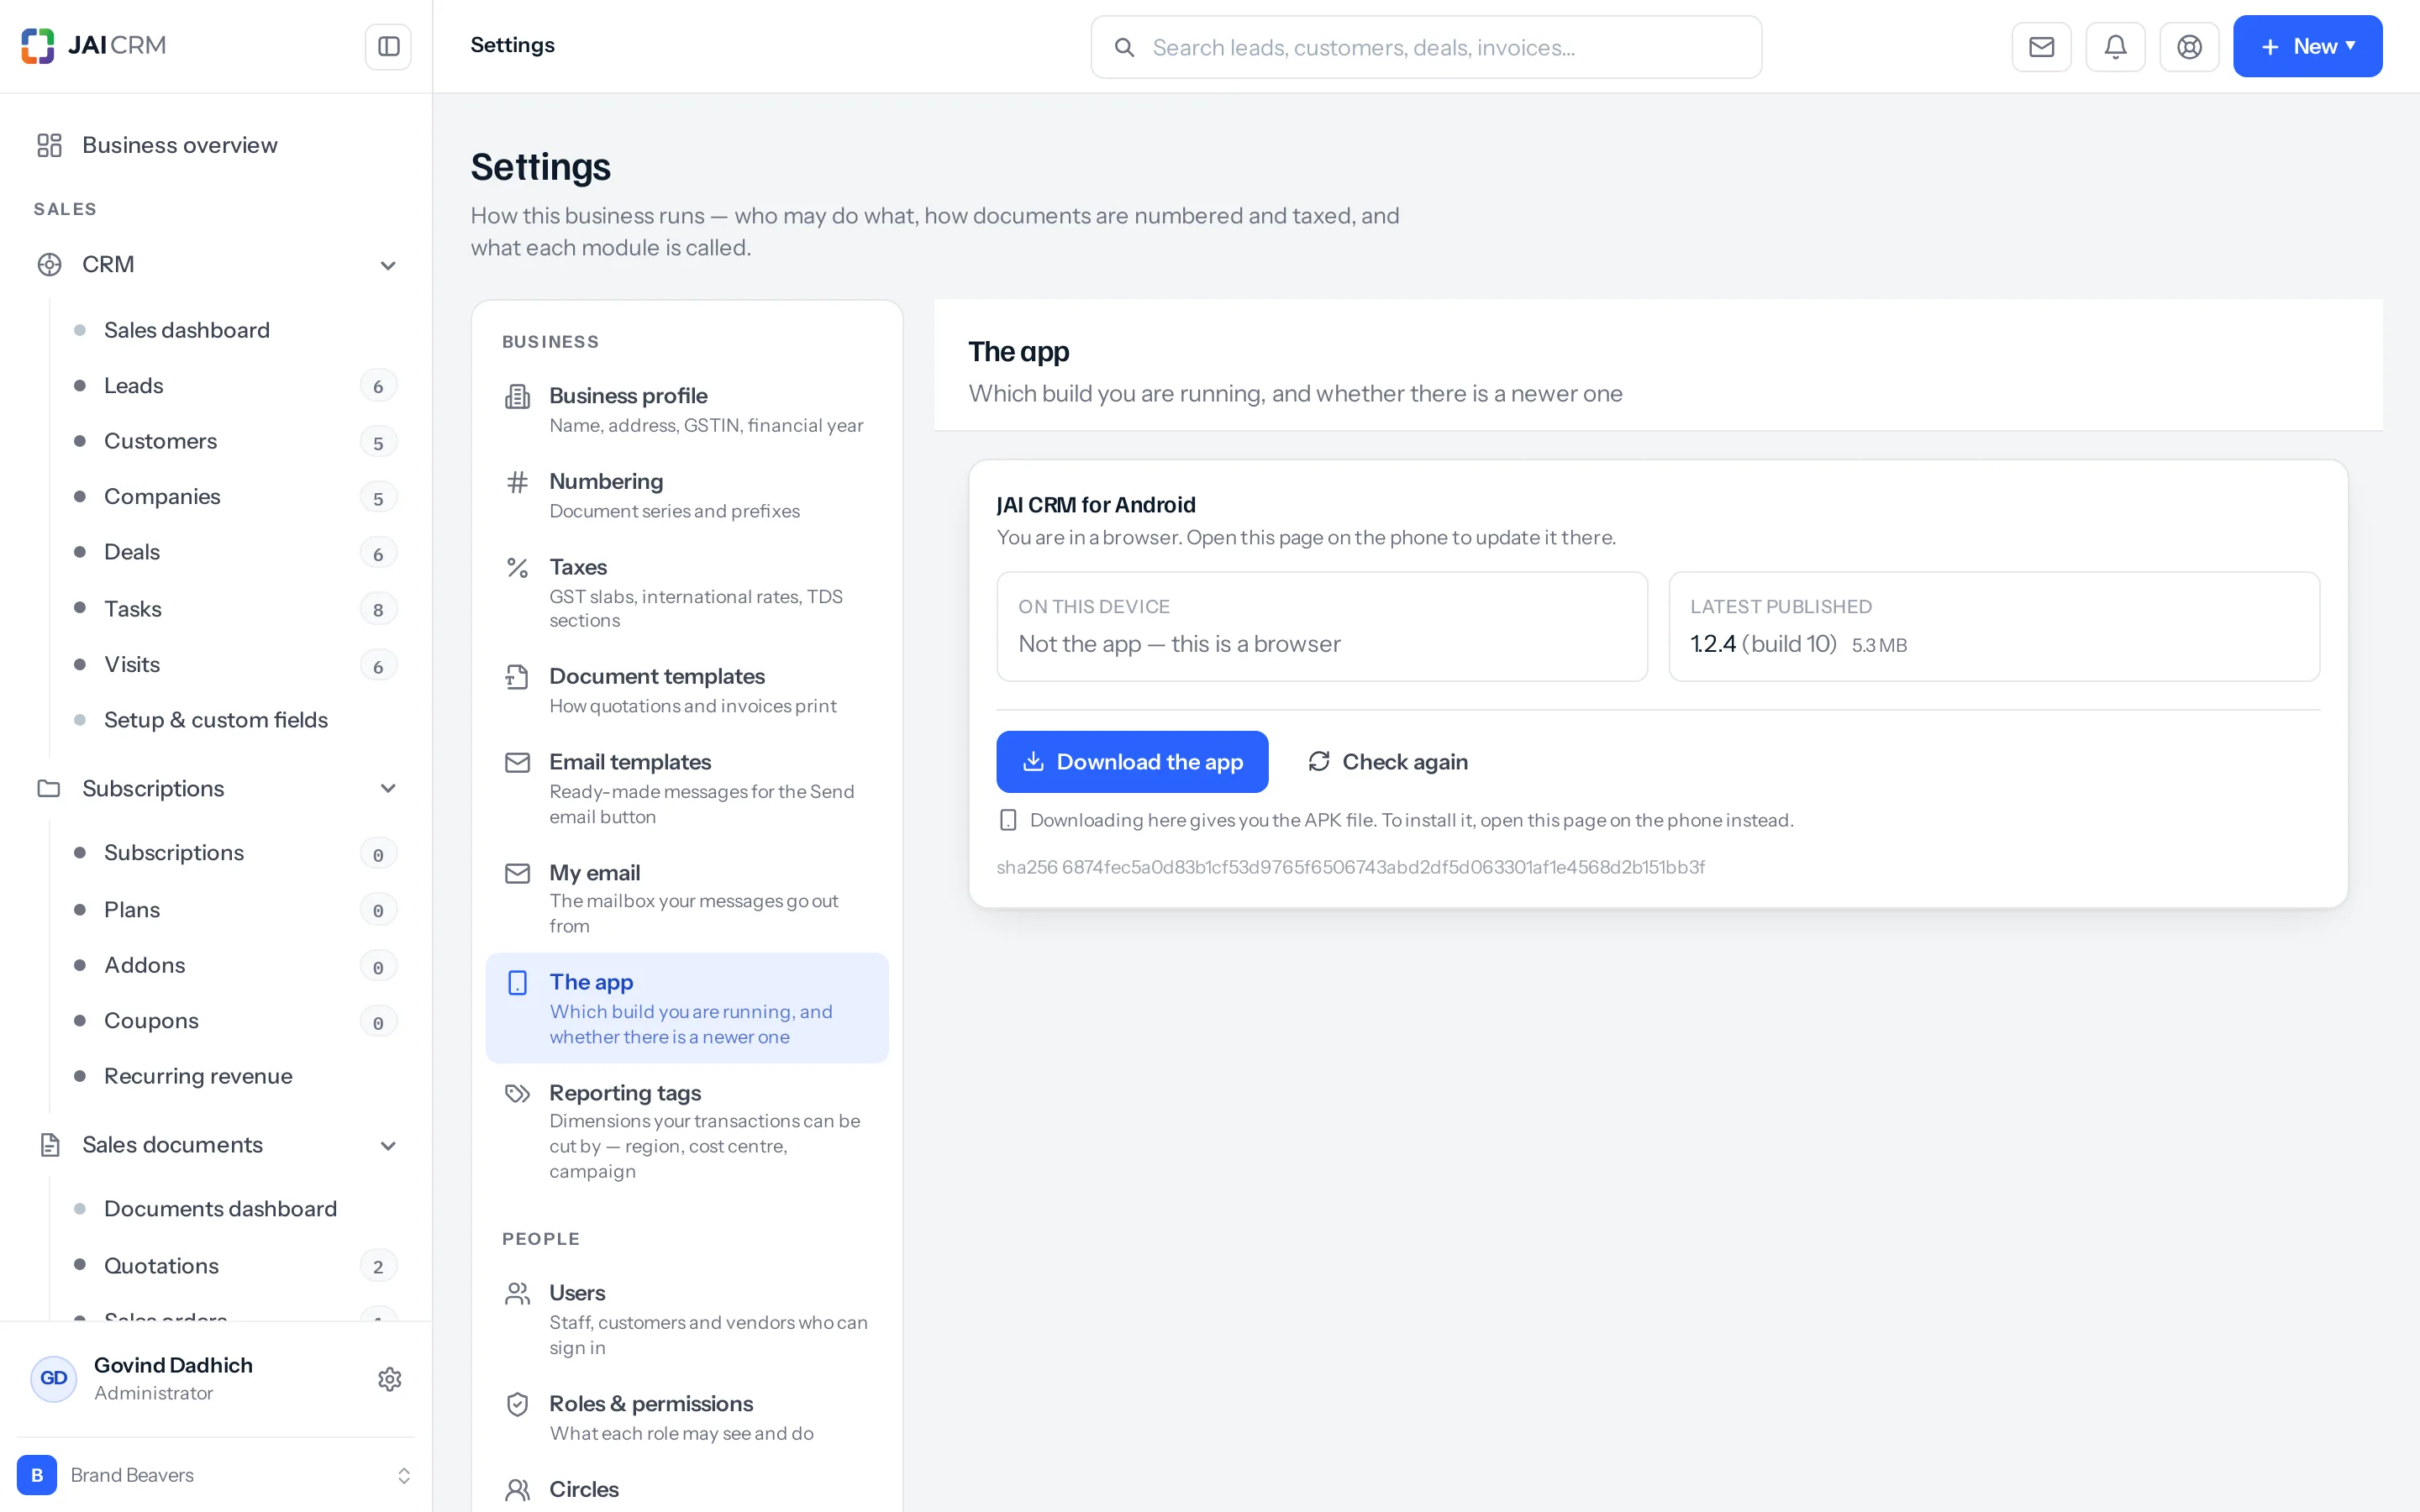Screen dimensions: 2420x1512
Task: Click the JAI CRM logo
Action: pyautogui.click(x=93, y=45)
